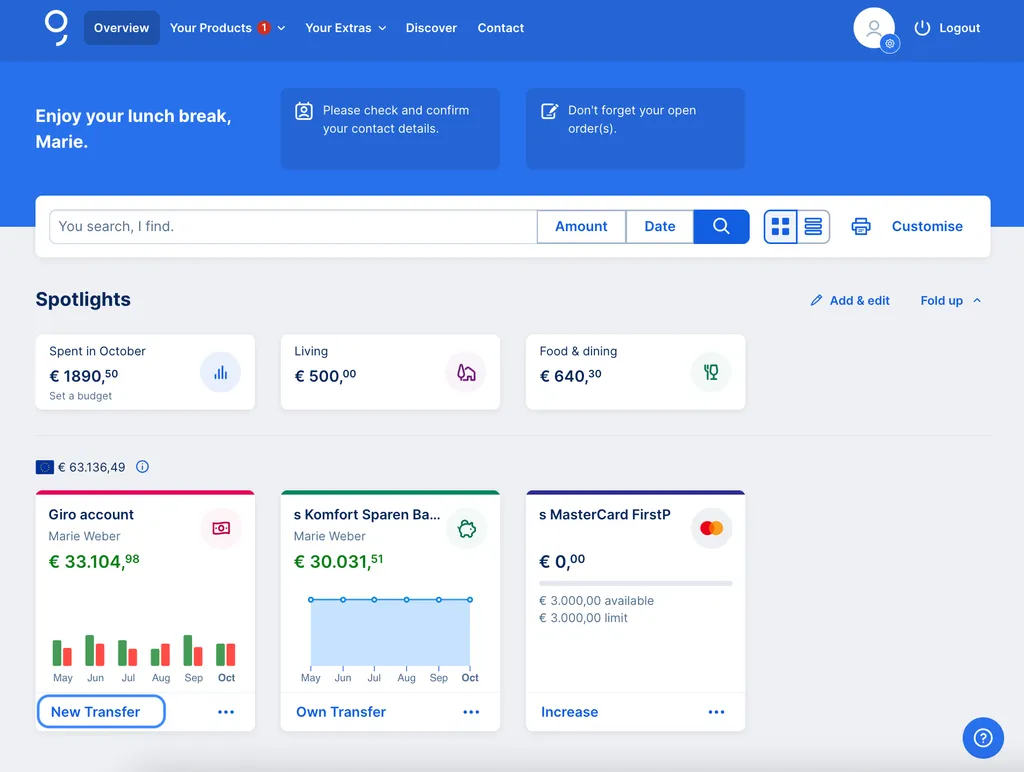Open the Spent in October chart icon
The image size is (1024, 772).
(x=220, y=372)
